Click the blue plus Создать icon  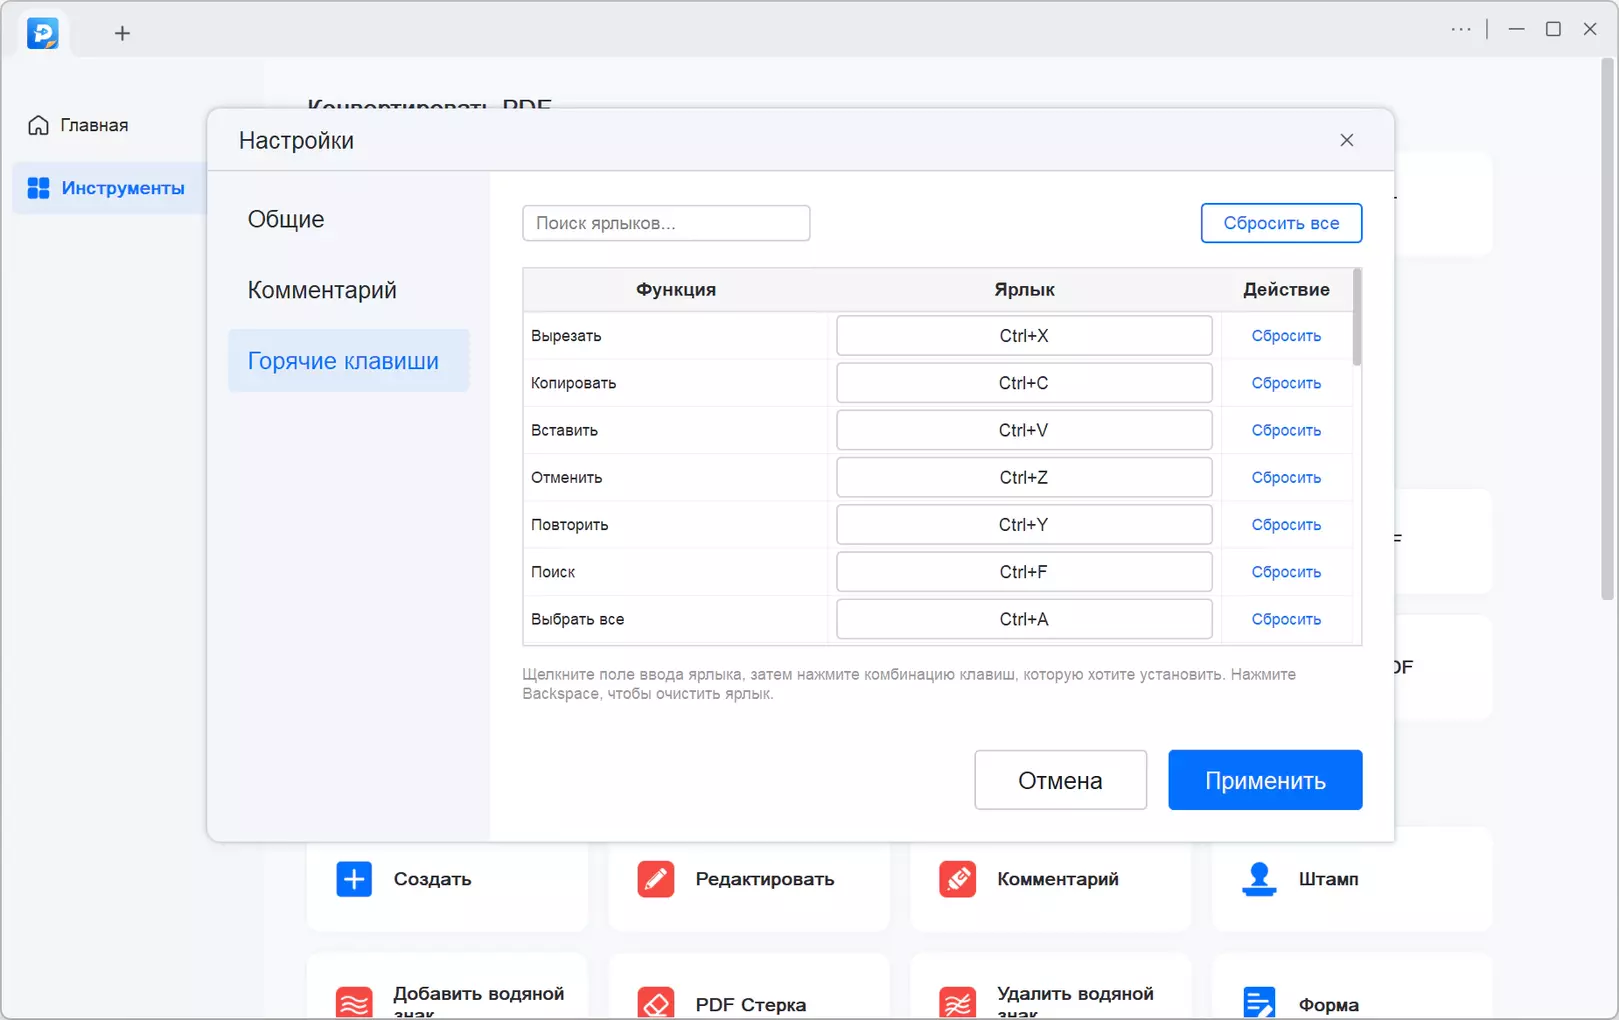pos(354,879)
